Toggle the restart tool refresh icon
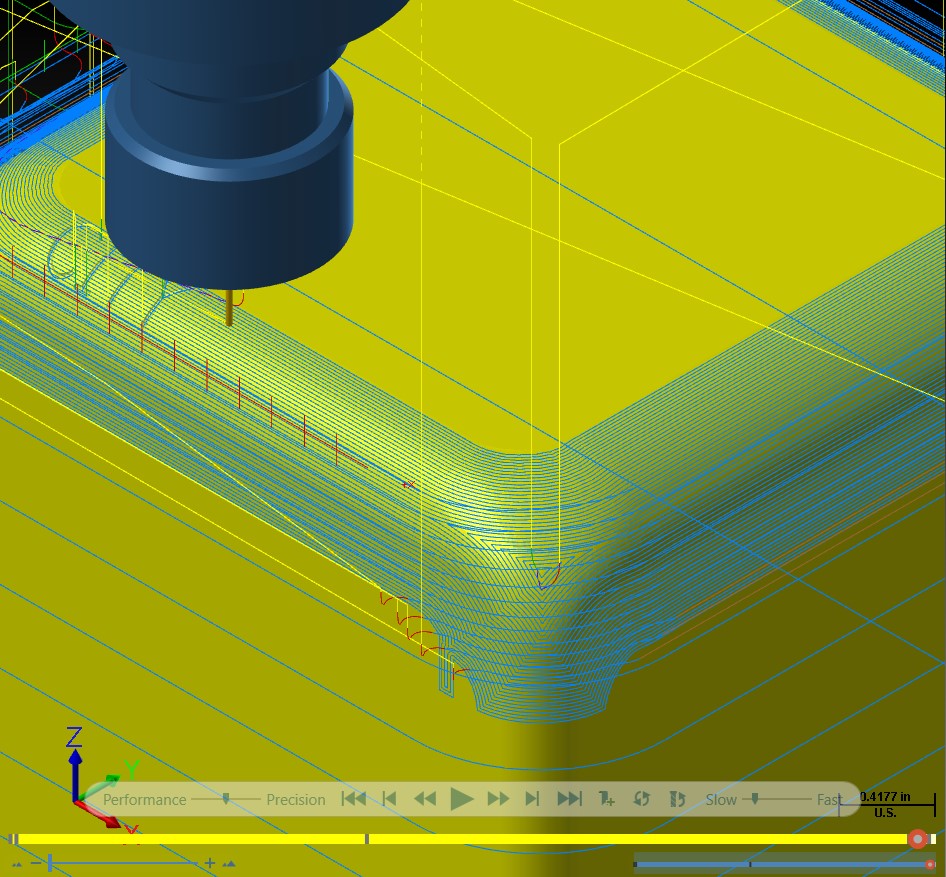 677,799
